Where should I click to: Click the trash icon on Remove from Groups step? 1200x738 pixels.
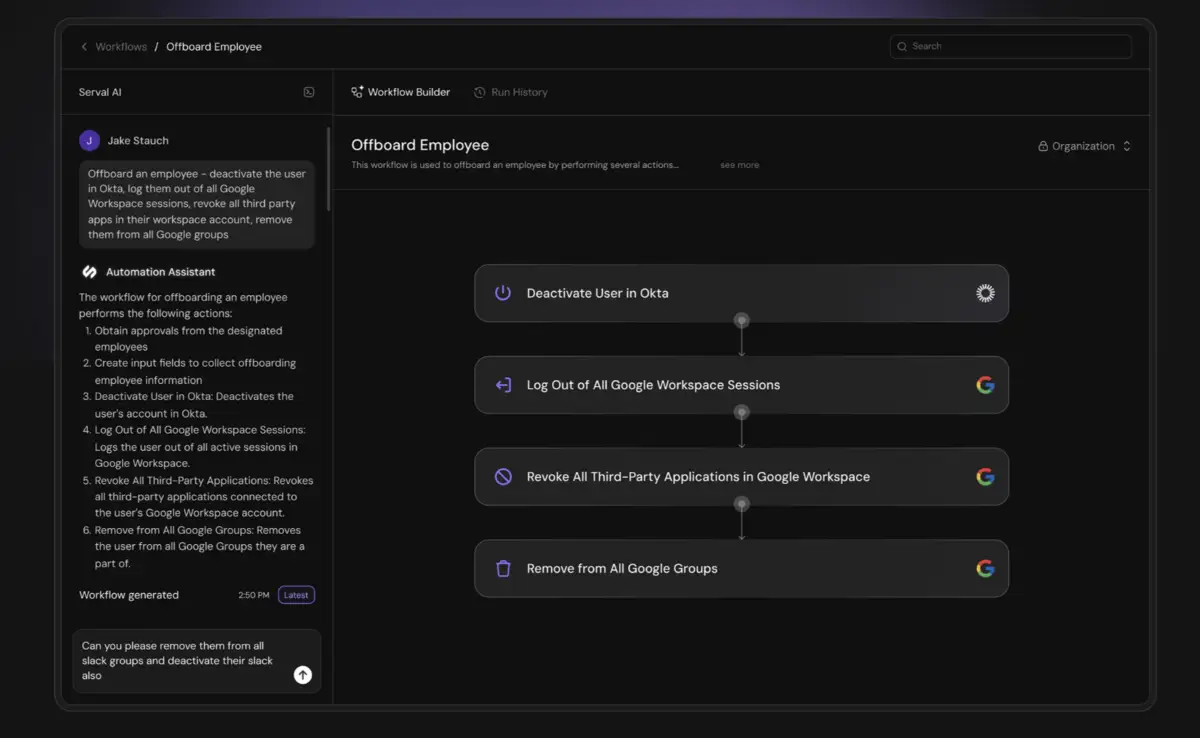[503, 568]
